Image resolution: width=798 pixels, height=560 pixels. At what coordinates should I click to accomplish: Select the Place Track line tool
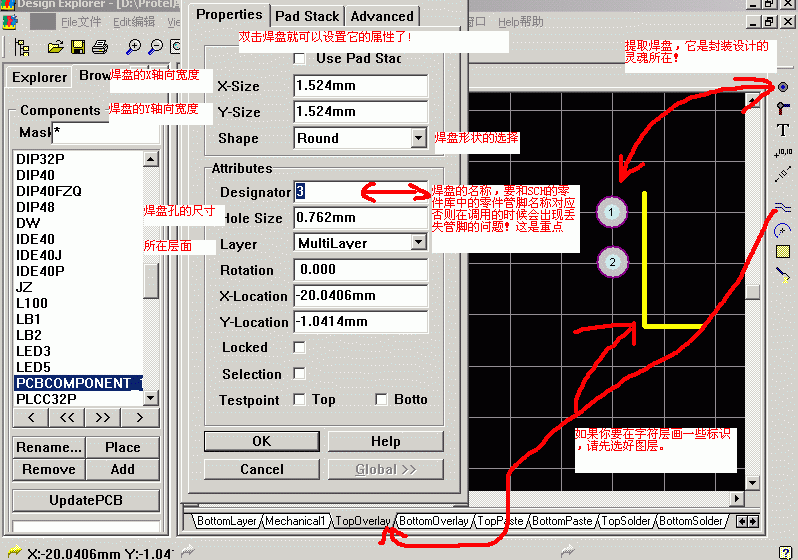pos(783,208)
